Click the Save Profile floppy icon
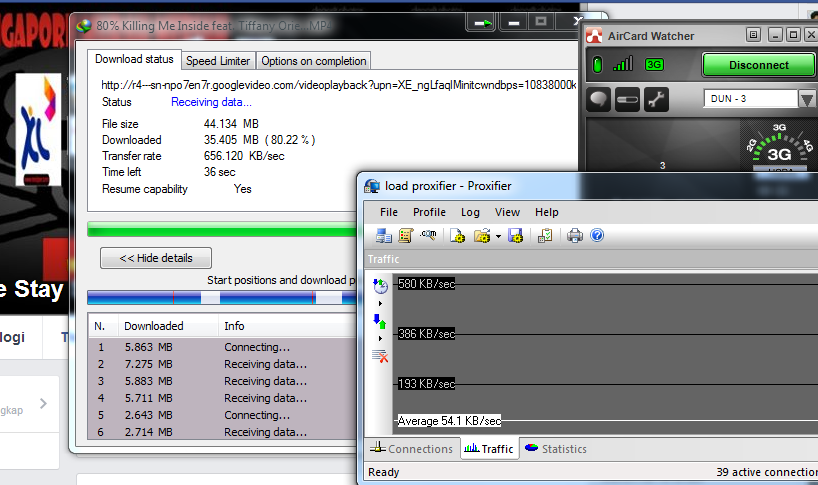Viewport: 818px width, 485px height. (x=515, y=236)
